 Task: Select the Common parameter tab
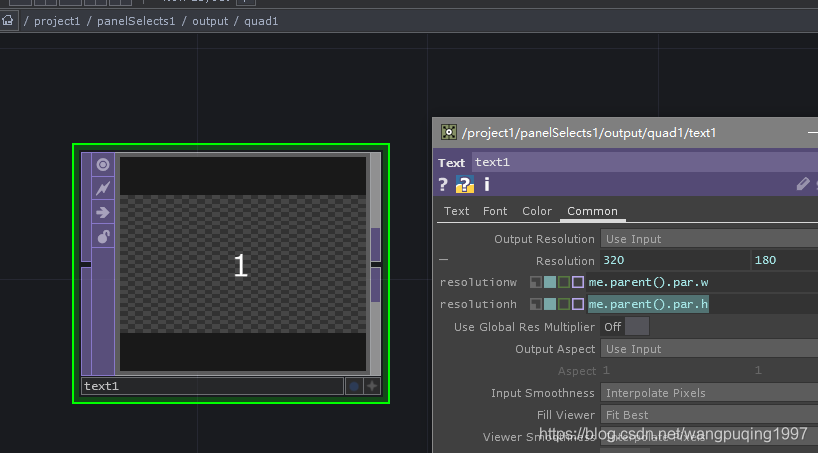tap(592, 211)
